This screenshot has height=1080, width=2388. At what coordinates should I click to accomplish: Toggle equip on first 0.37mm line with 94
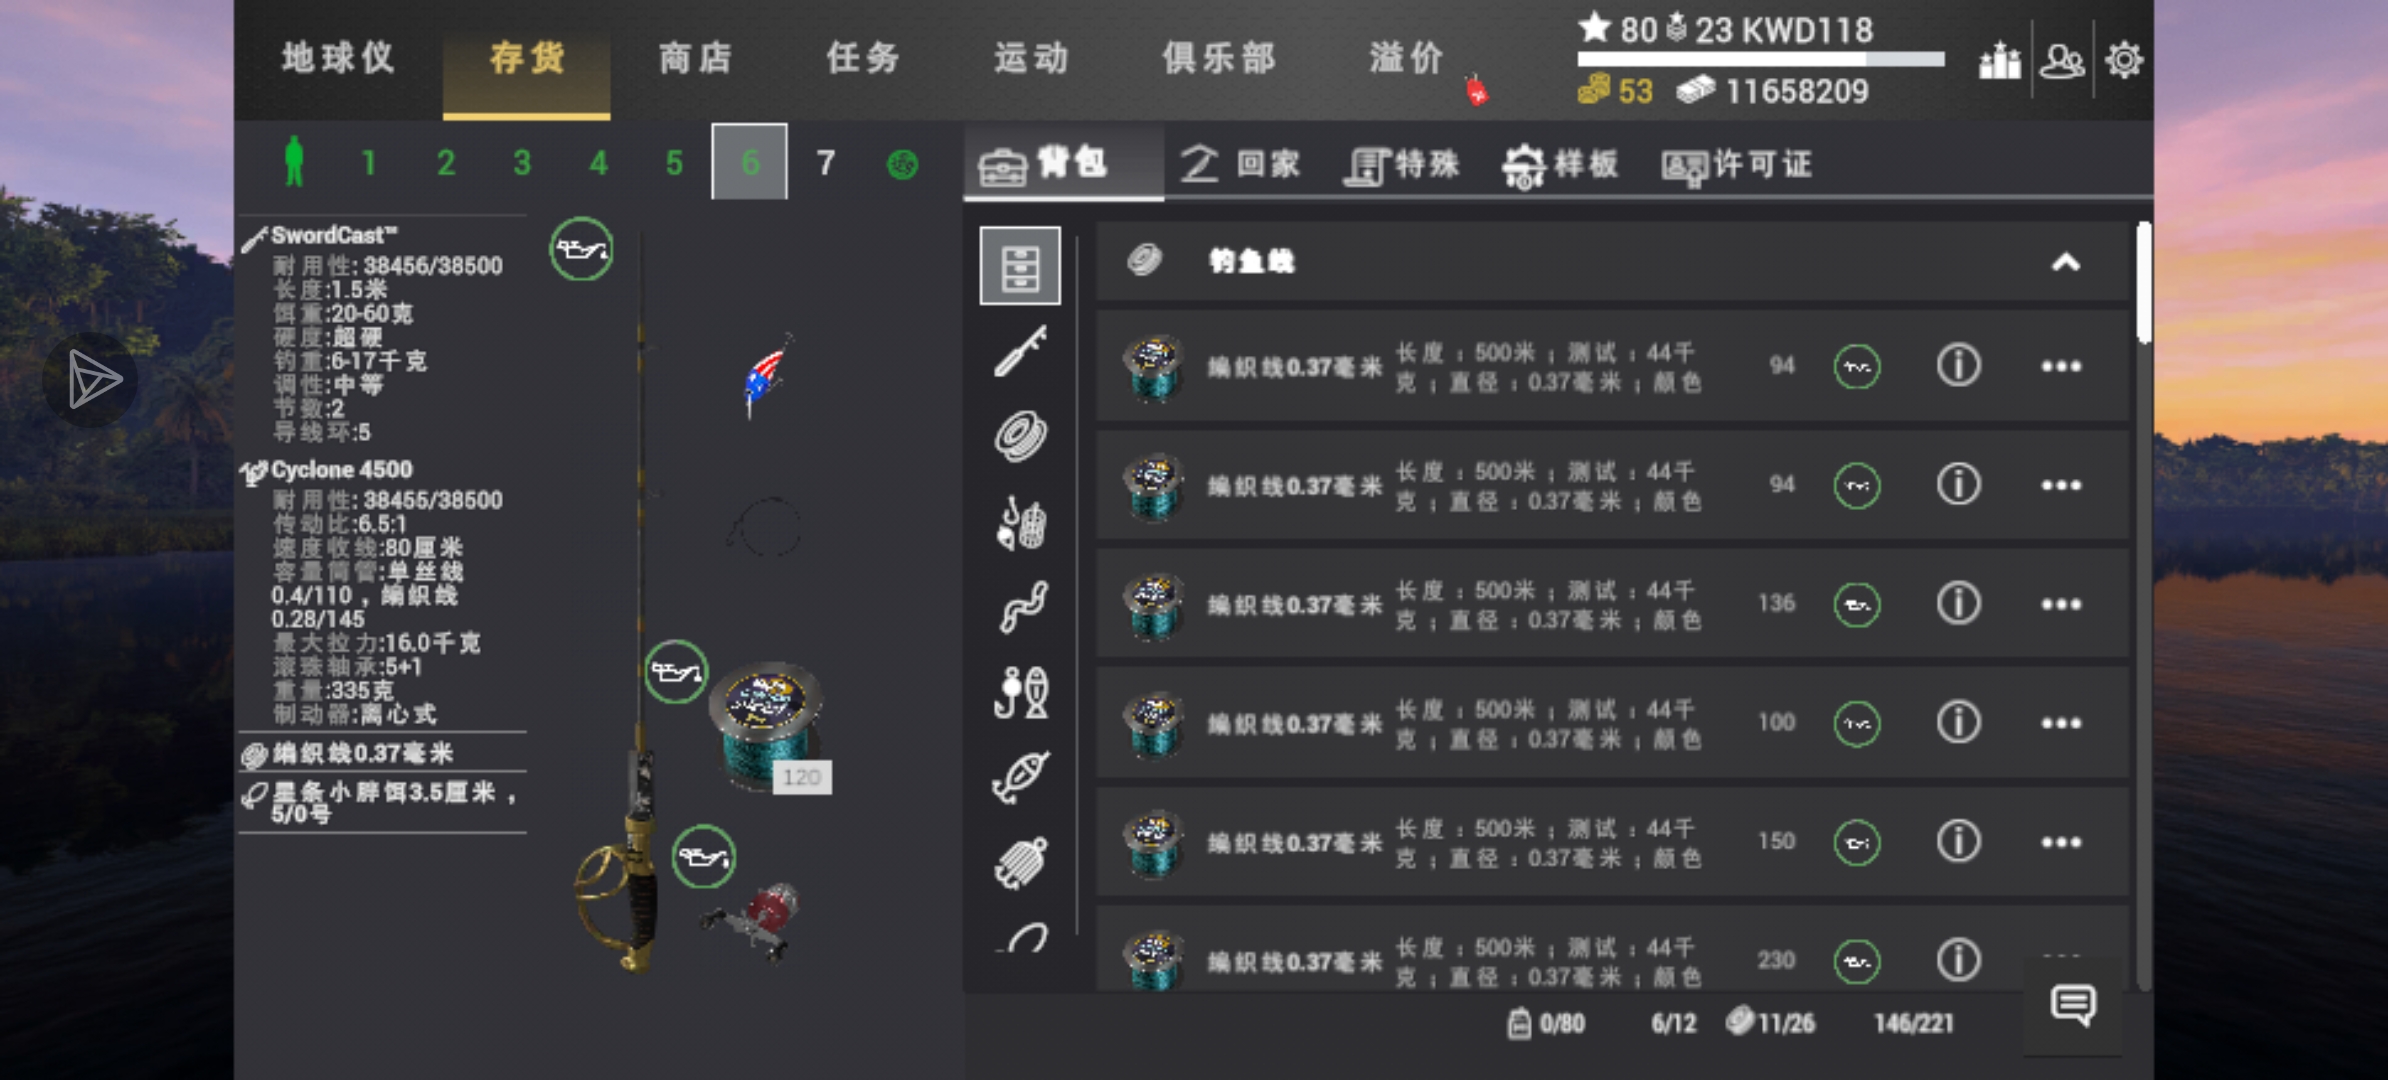pyautogui.click(x=1856, y=366)
